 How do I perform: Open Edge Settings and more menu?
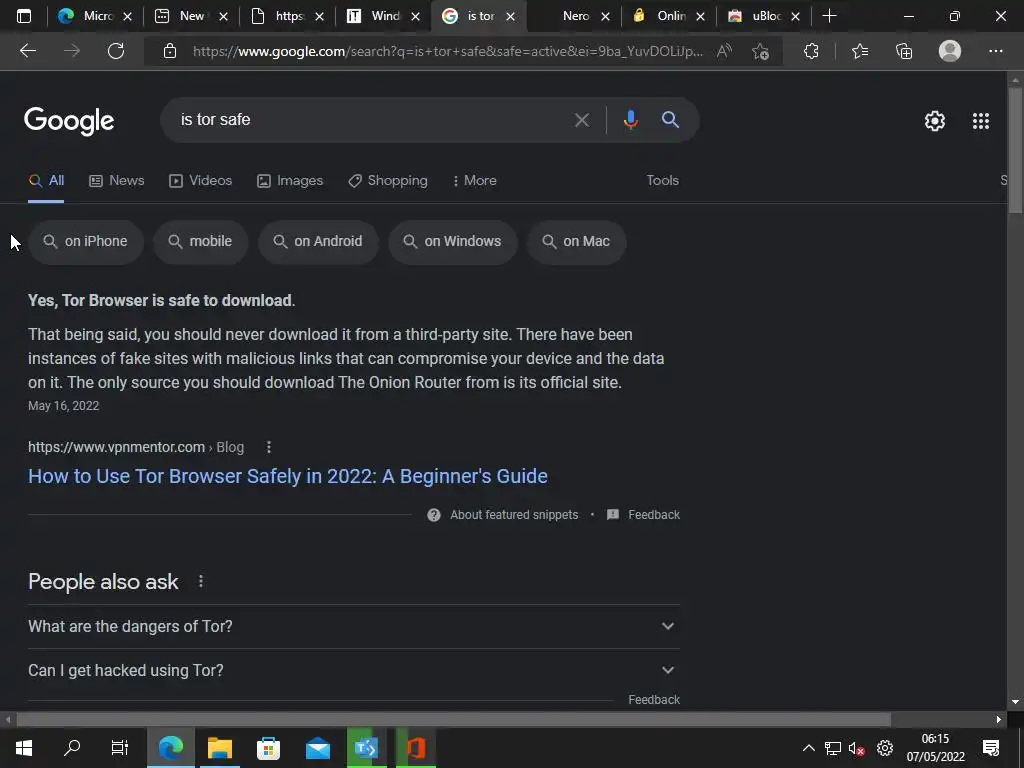(x=995, y=51)
